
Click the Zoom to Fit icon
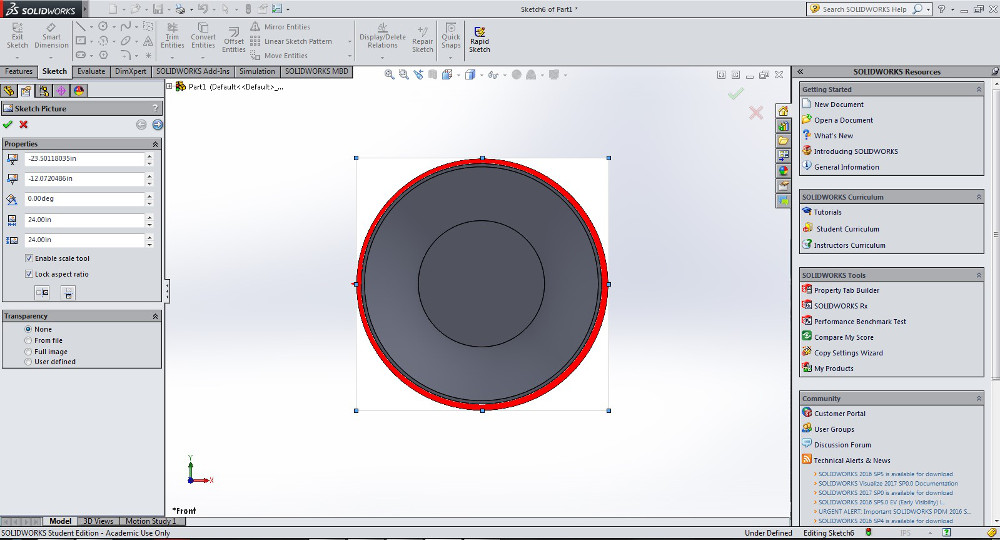click(x=389, y=75)
